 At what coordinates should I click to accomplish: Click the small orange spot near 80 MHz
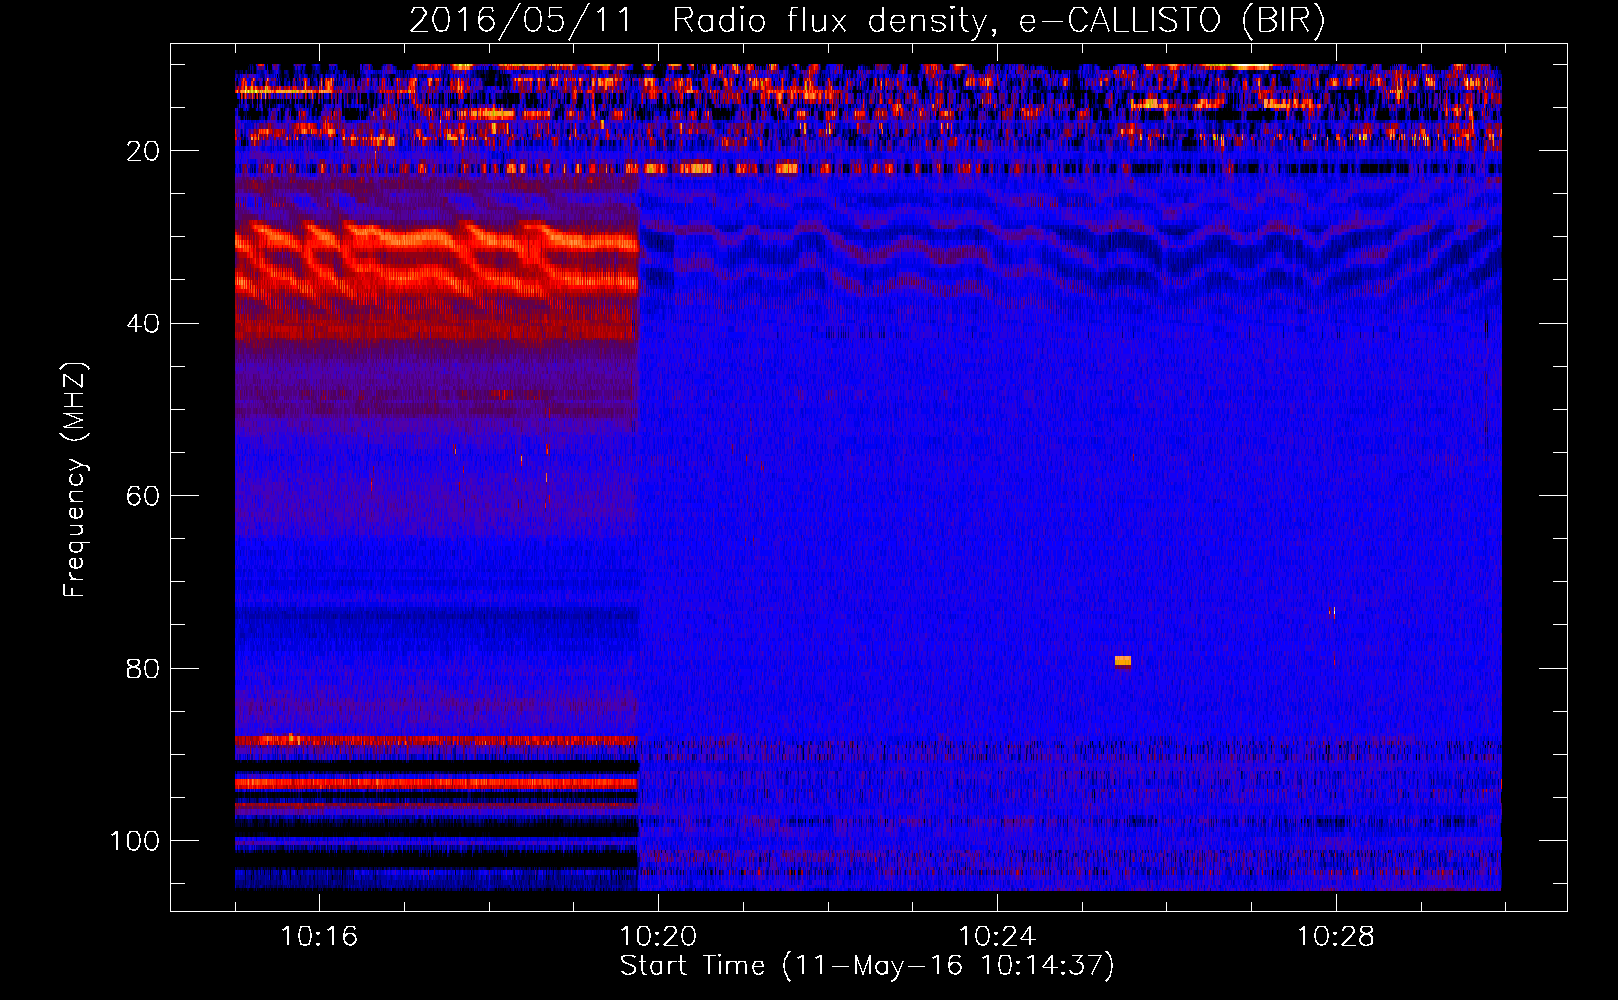[1123, 661]
